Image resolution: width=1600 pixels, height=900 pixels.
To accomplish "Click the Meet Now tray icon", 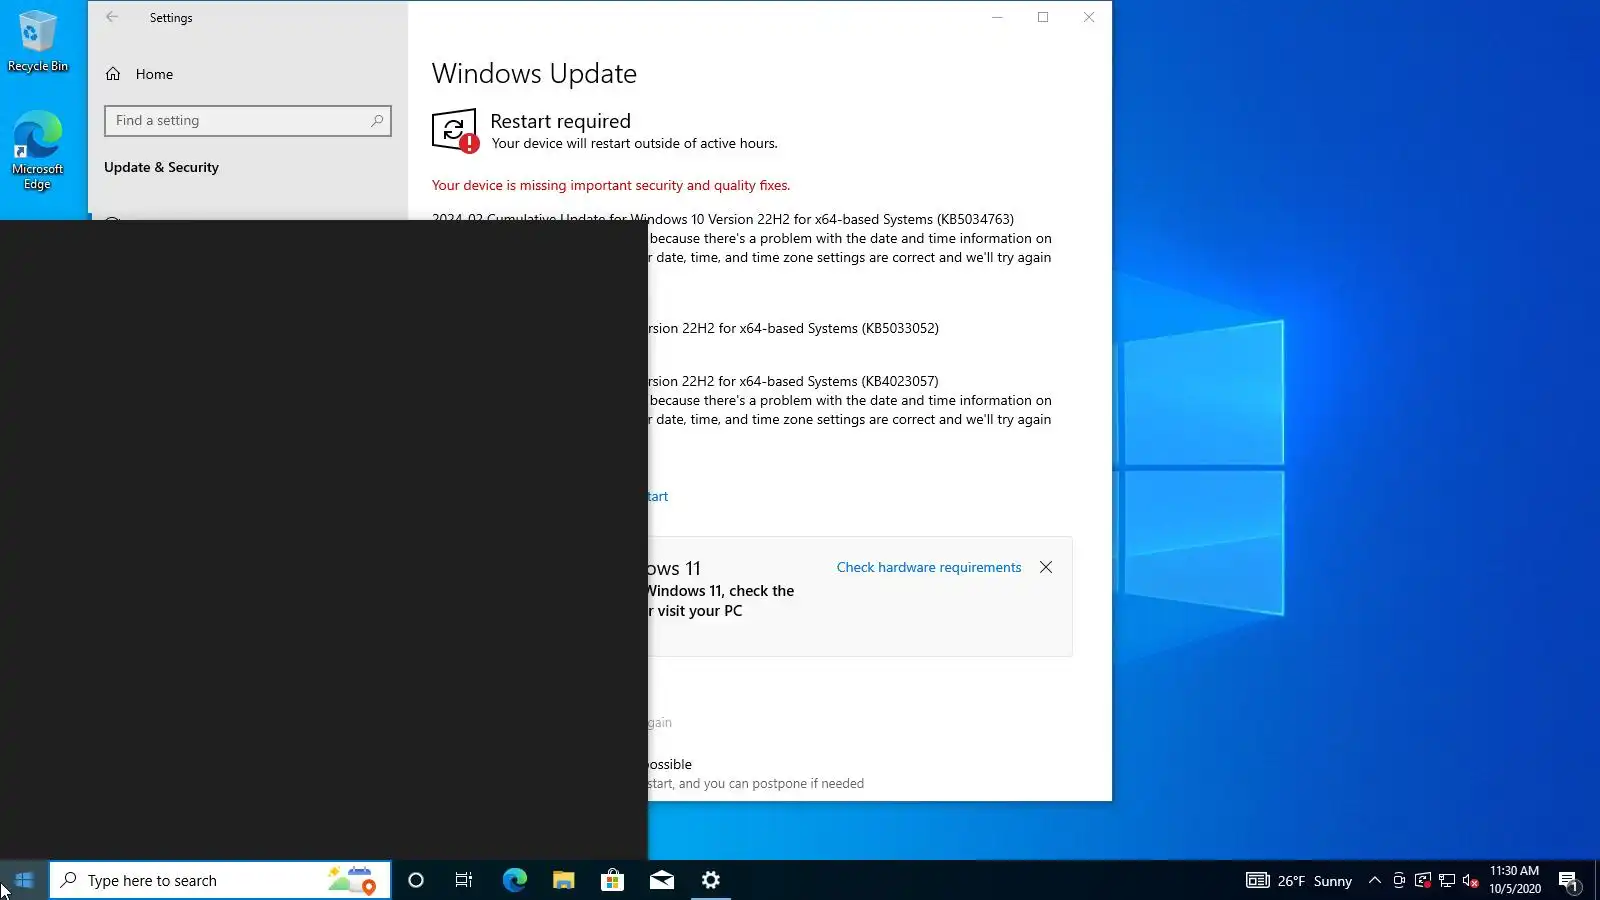I will coord(1399,881).
